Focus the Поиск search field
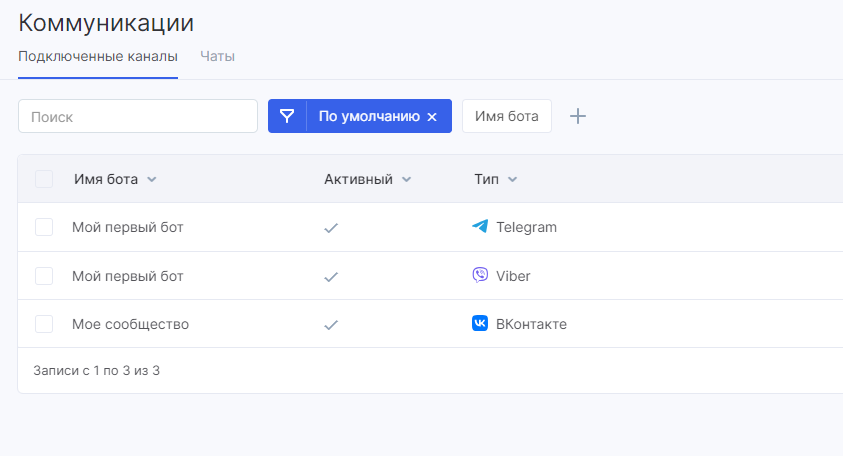This screenshot has width=843, height=456. point(138,116)
